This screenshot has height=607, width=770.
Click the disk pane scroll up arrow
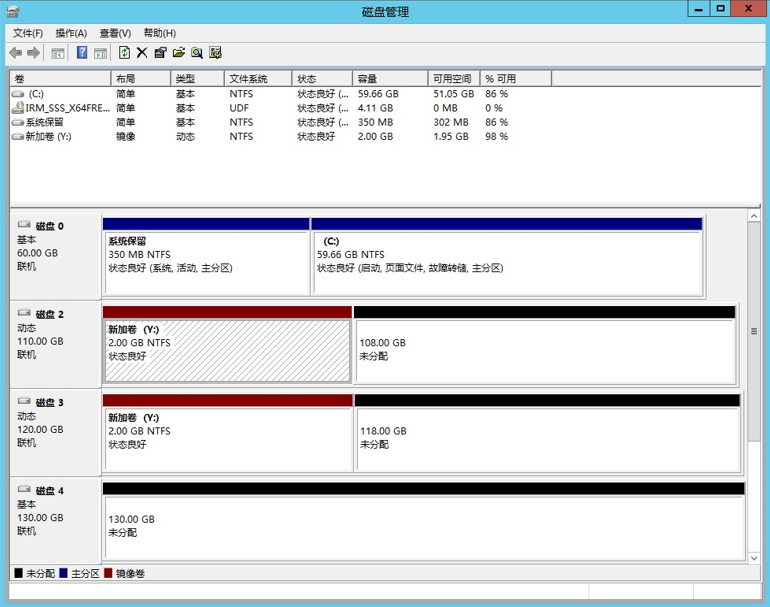pyautogui.click(x=754, y=216)
